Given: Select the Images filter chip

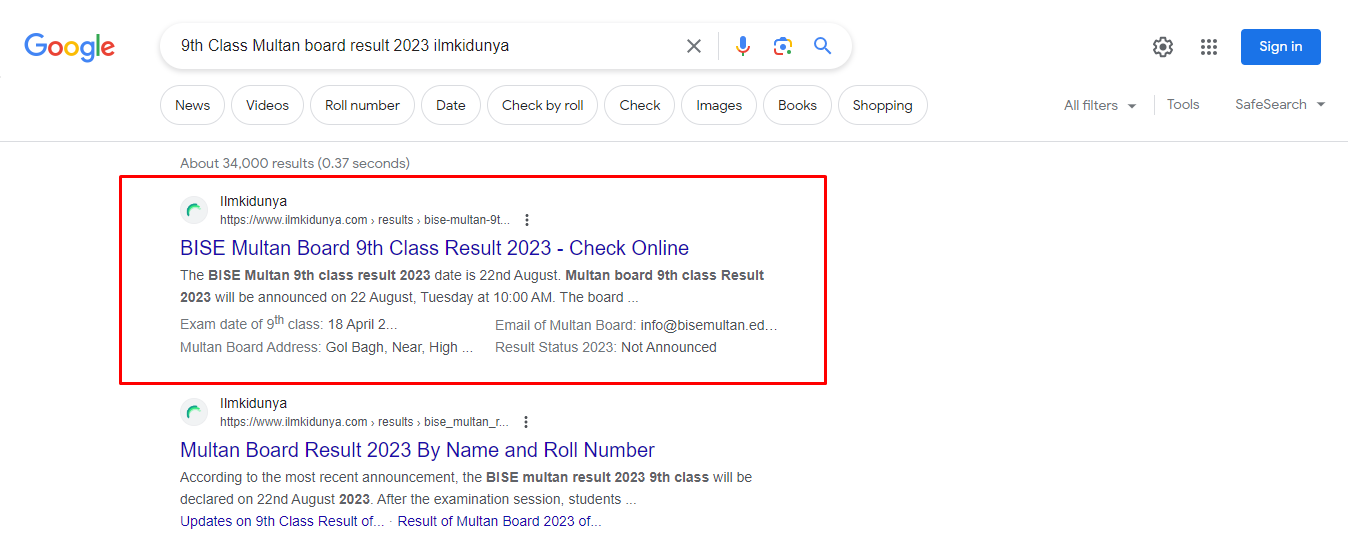Looking at the screenshot, I should pyautogui.click(x=719, y=105).
